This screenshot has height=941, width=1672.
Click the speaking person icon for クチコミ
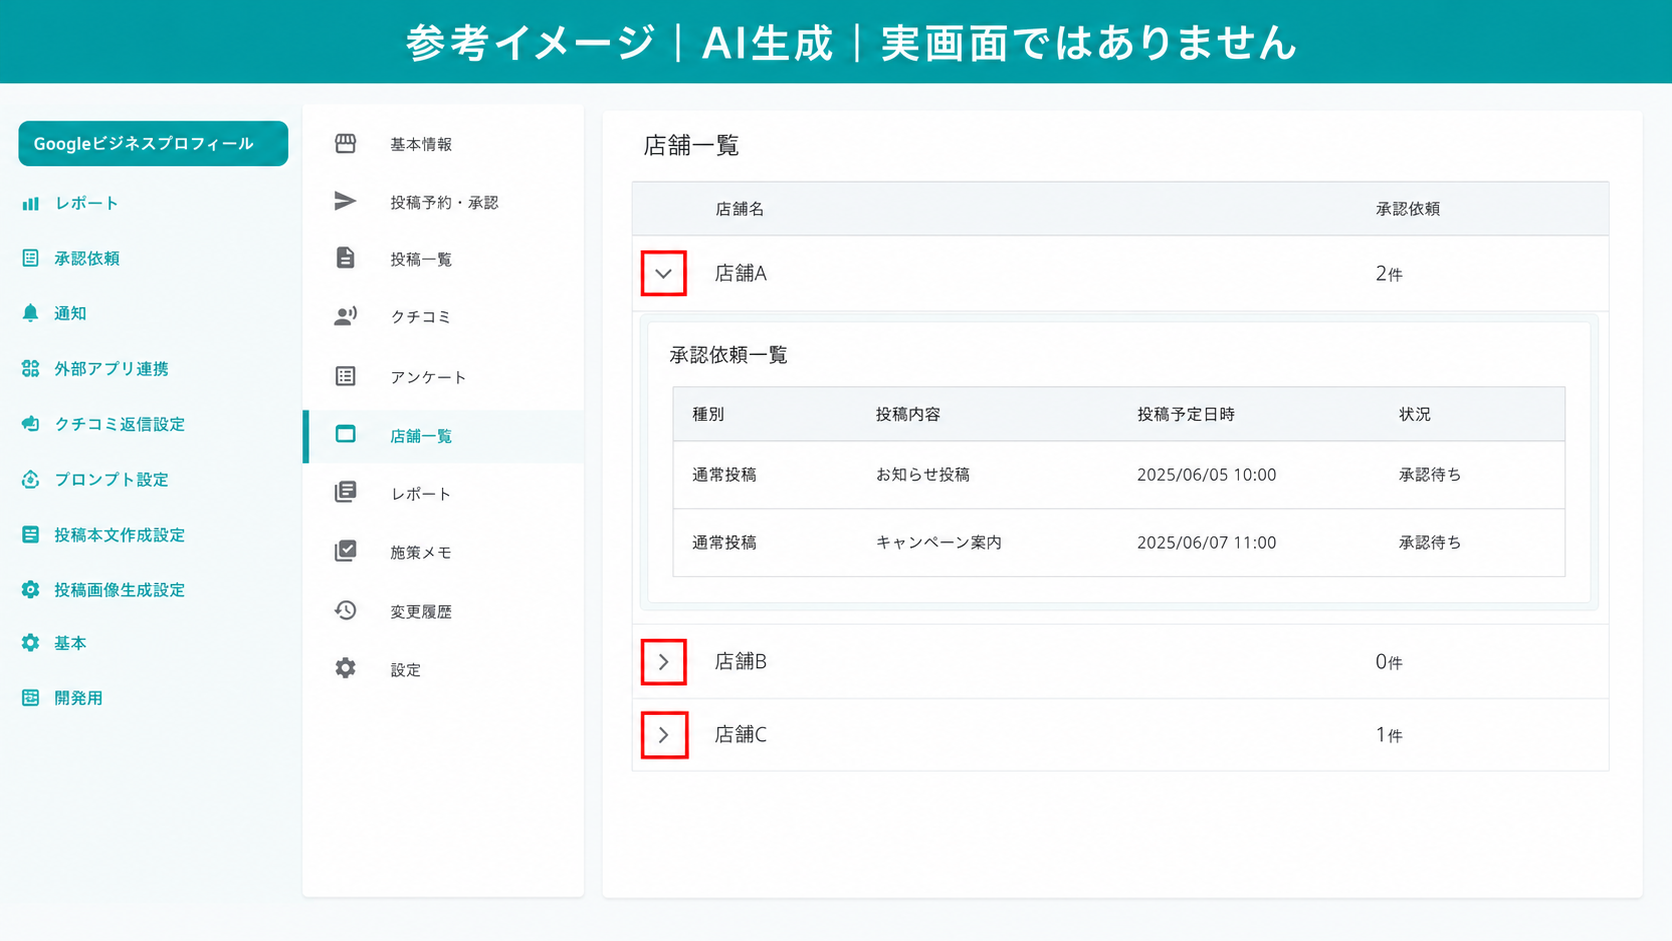point(345,316)
